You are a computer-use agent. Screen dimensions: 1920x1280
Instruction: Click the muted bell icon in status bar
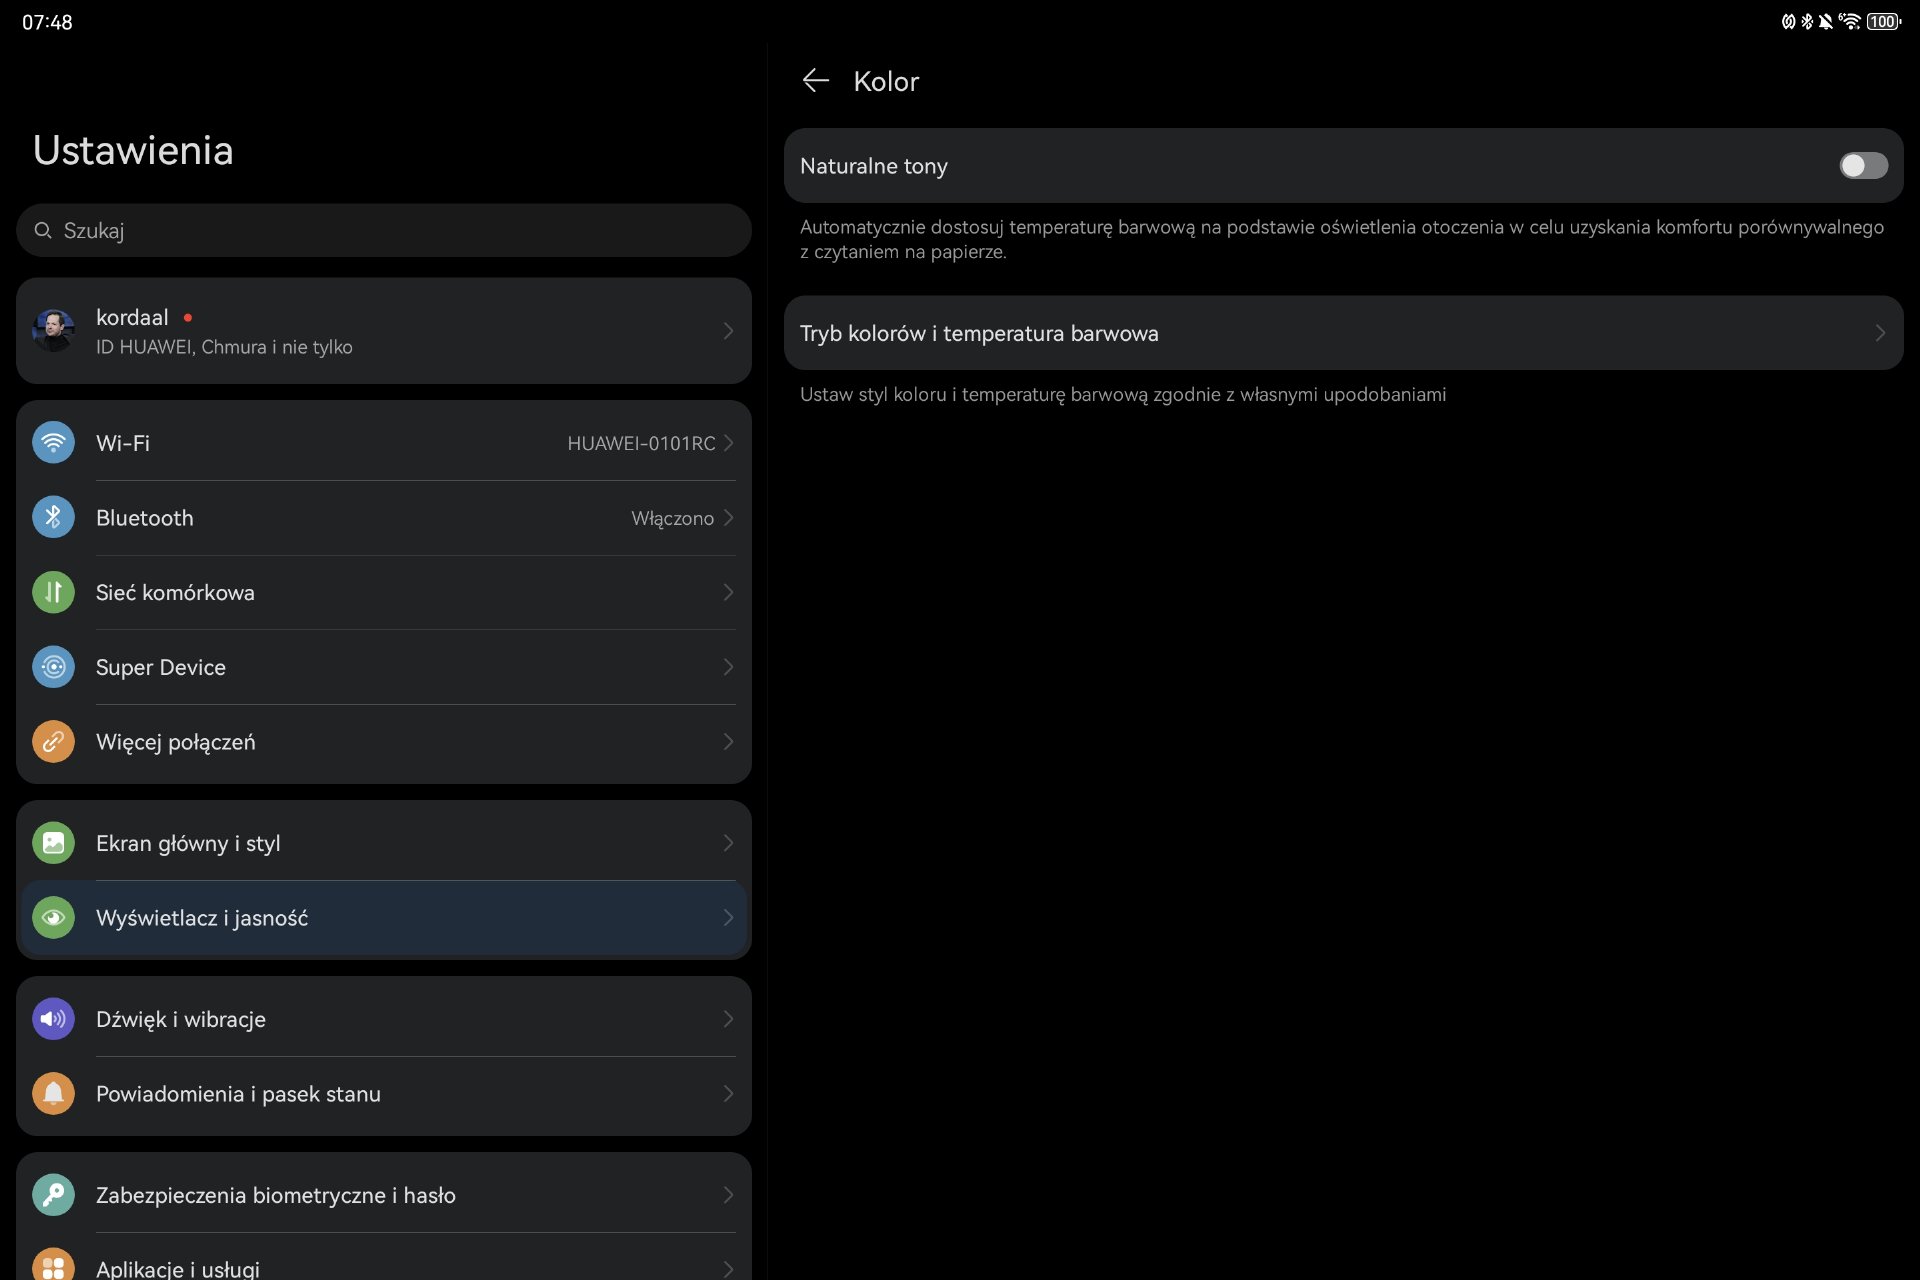[x=1826, y=21]
